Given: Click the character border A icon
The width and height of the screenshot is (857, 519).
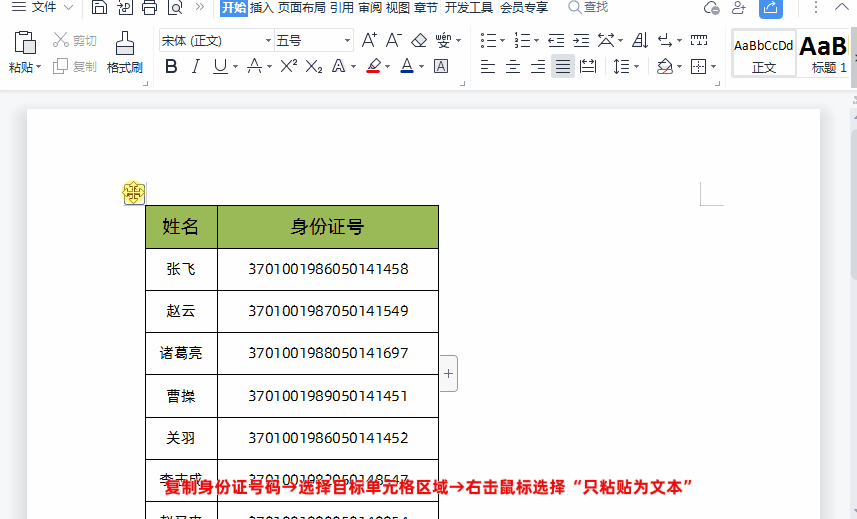Looking at the screenshot, I should [x=441, y=67].
